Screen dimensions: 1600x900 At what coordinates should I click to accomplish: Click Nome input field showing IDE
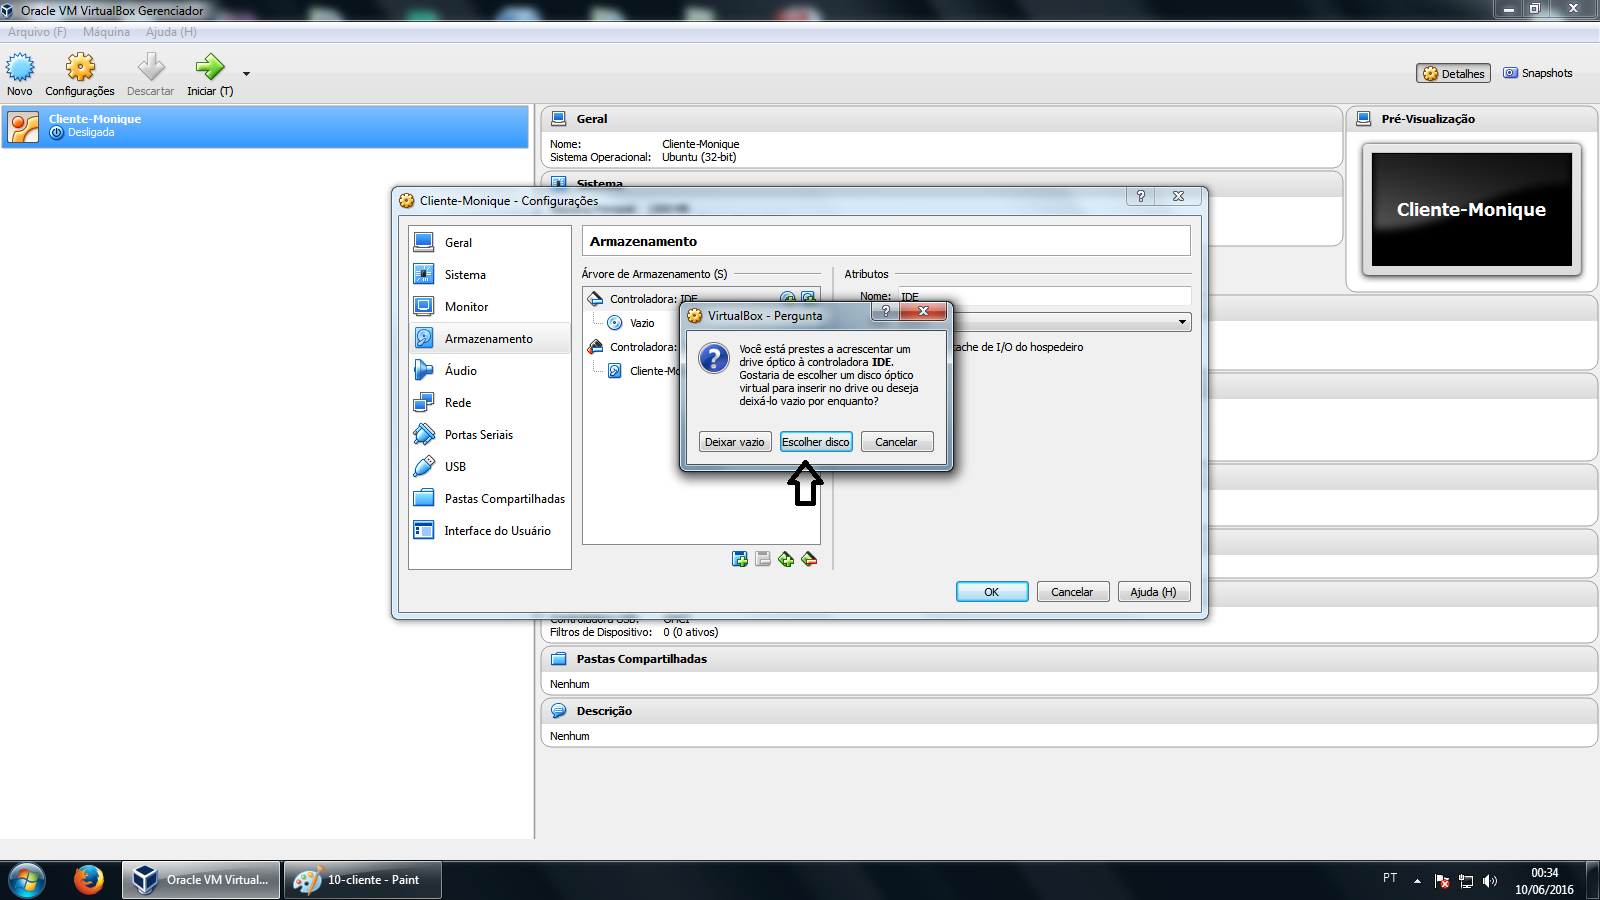pyautogui.click(x=1044, y=296)
